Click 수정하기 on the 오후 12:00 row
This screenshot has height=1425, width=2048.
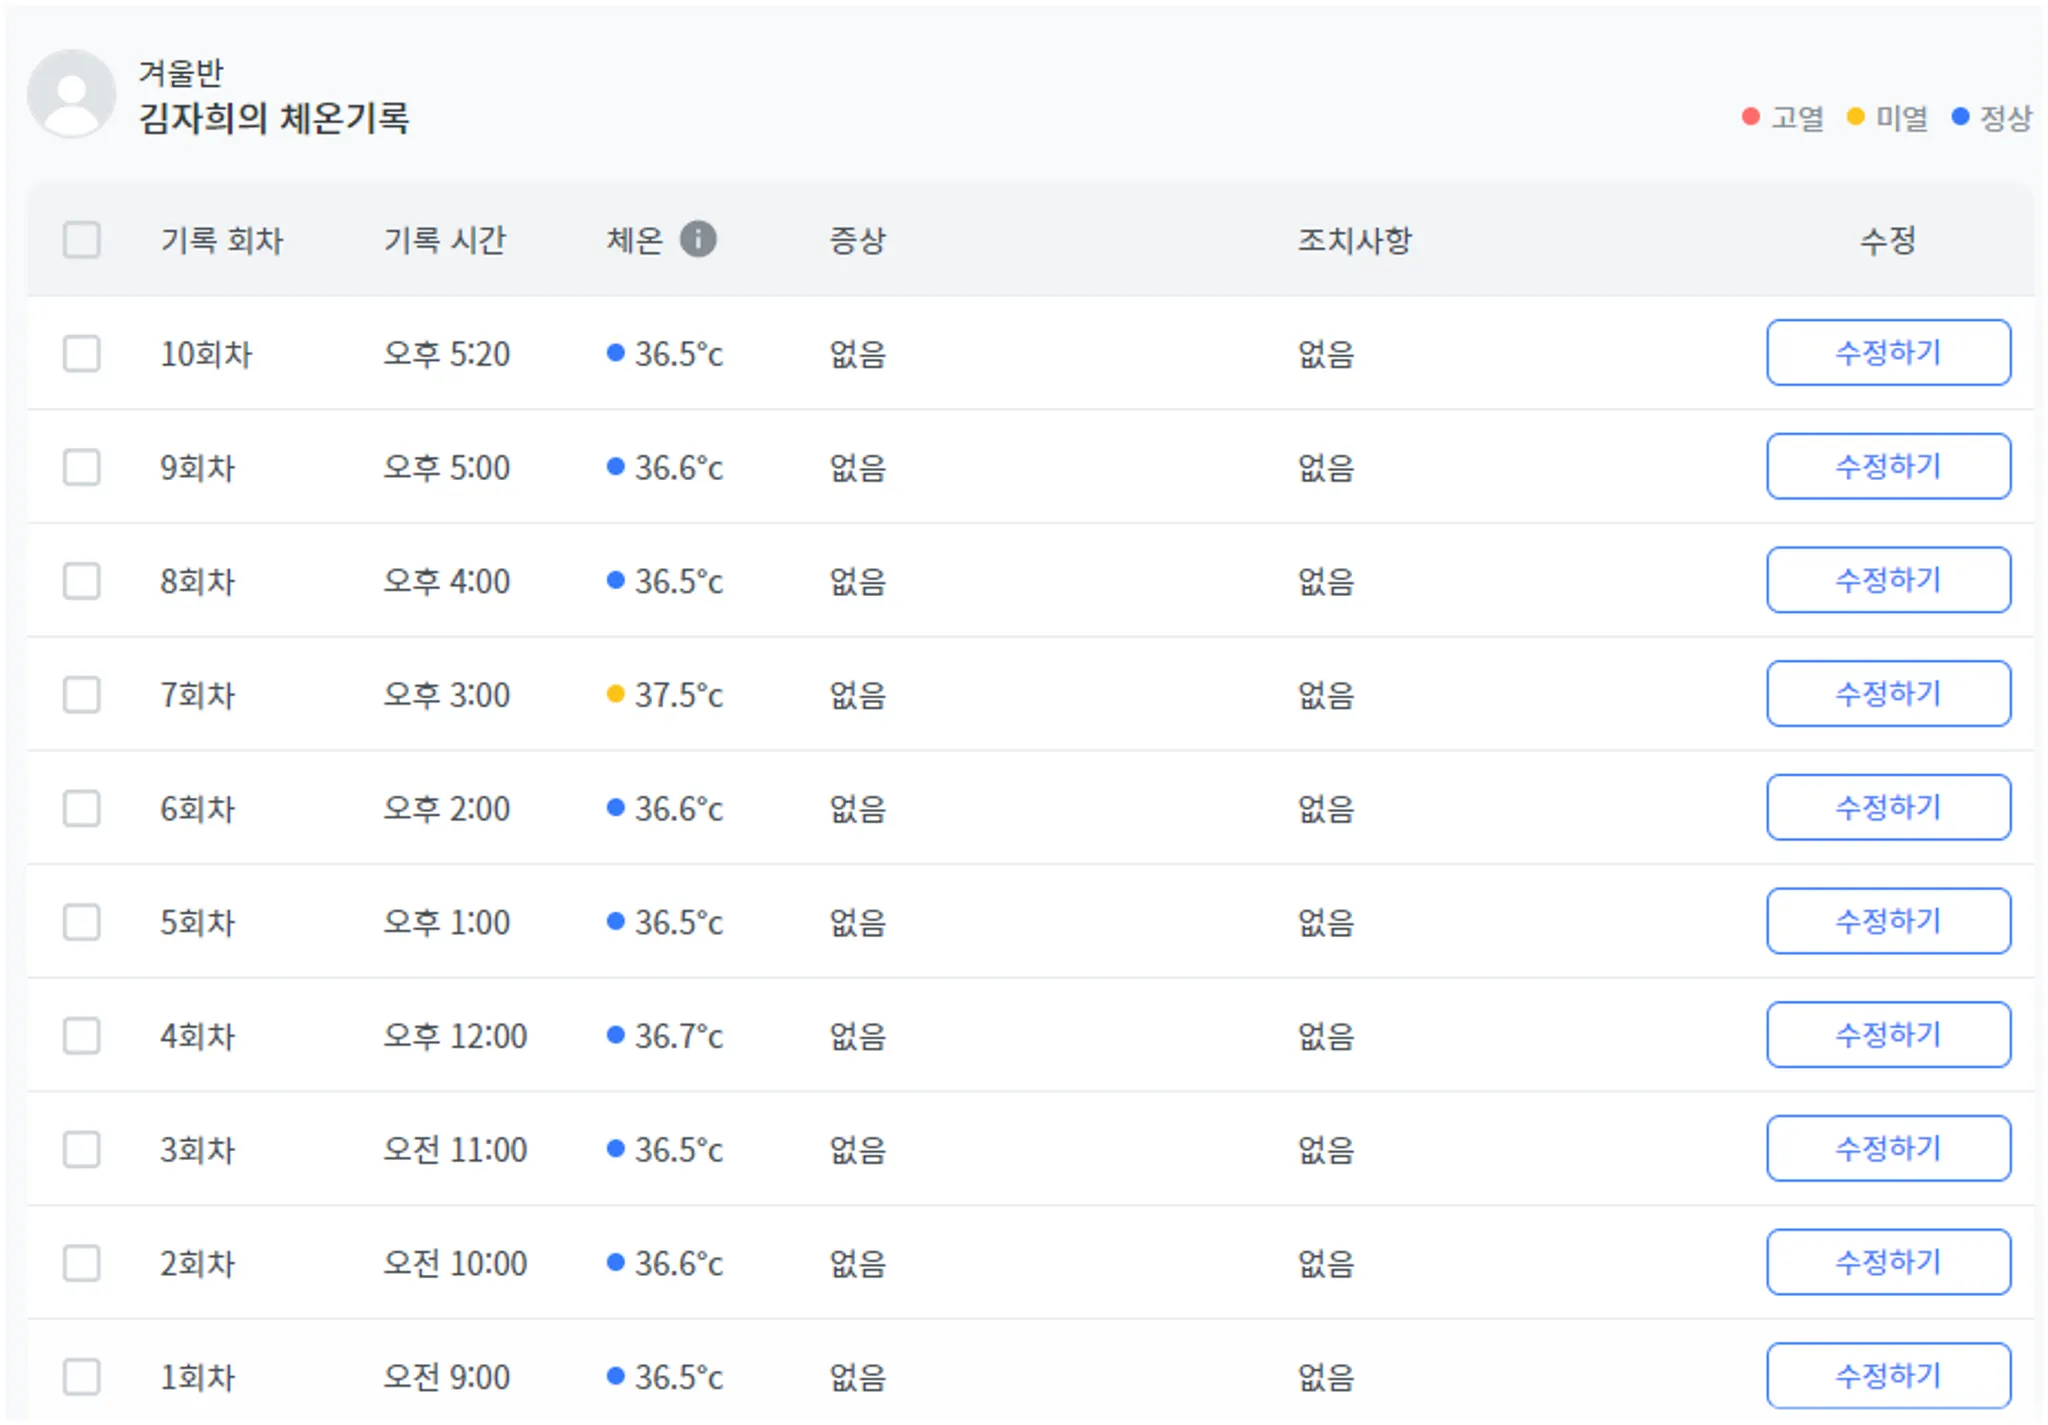click(1887, 1034)
